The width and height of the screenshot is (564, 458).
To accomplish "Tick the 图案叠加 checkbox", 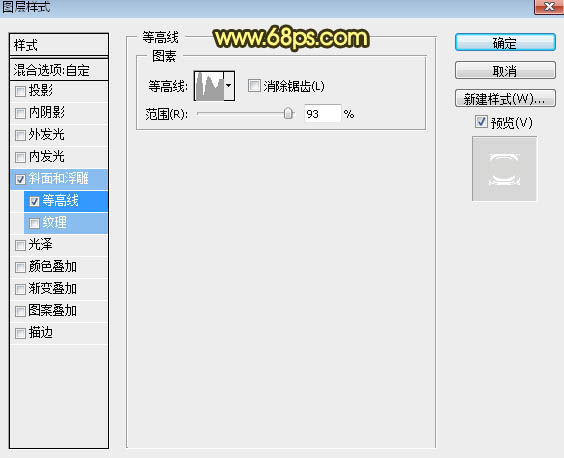I will 20,311.
